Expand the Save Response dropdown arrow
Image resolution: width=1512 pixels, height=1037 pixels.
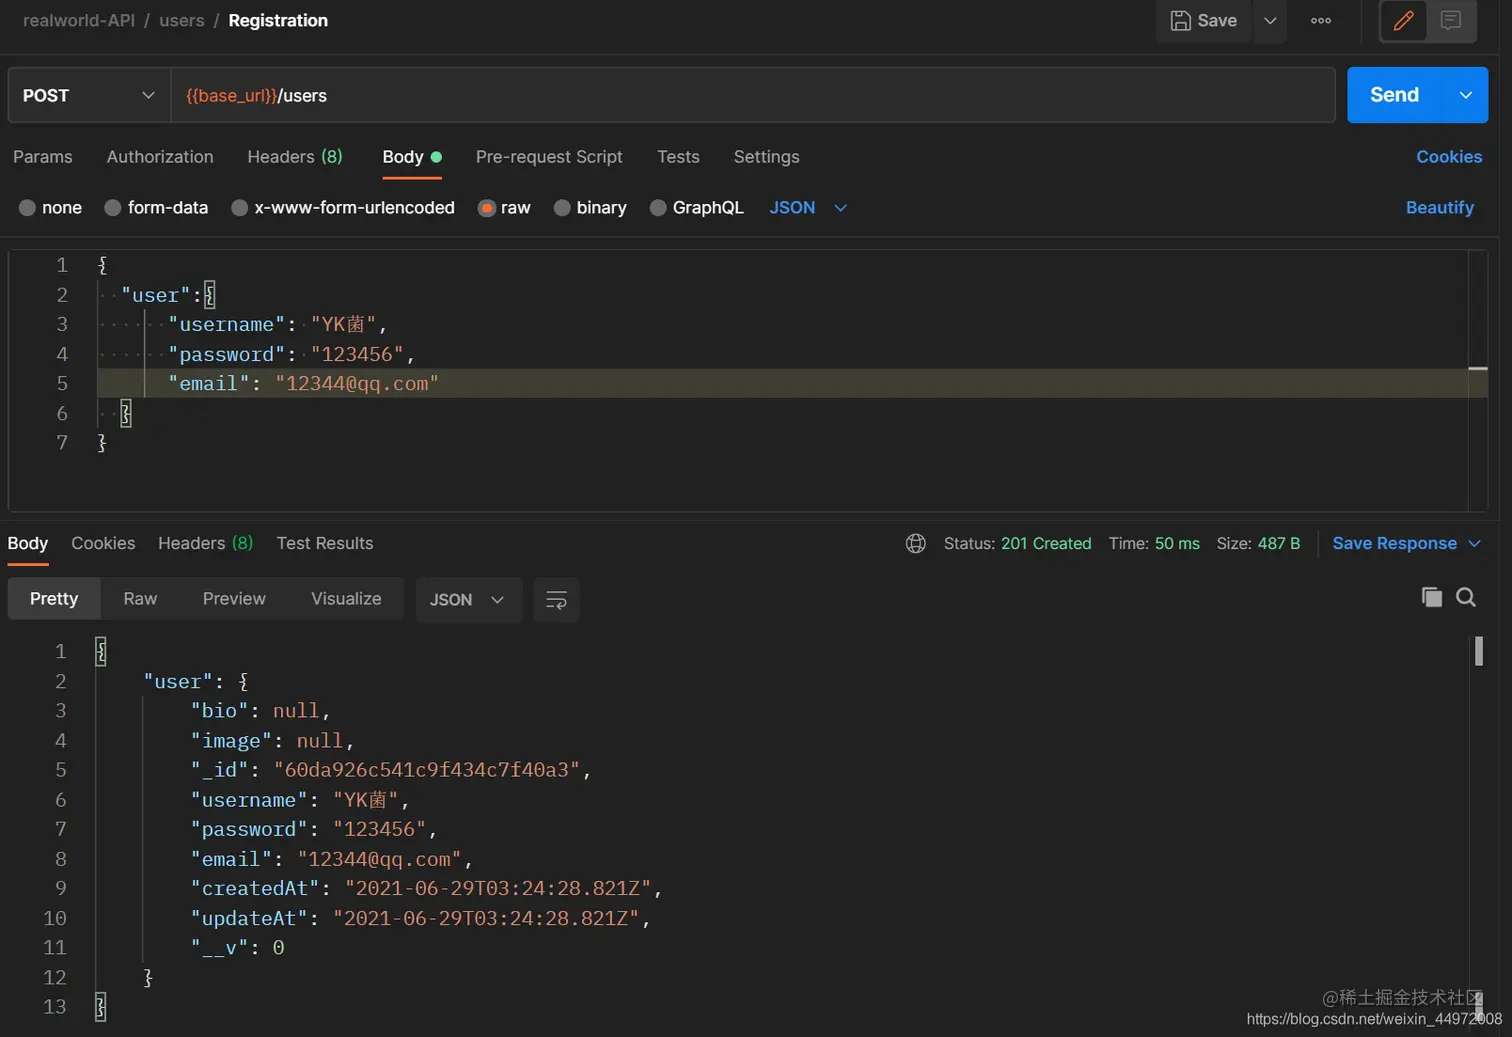click(1474, 543)
